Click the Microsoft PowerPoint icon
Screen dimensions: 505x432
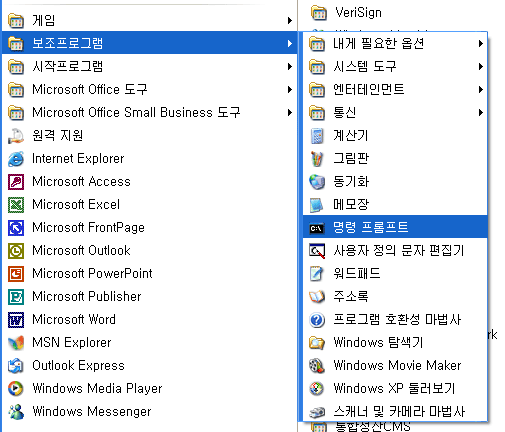coord(16,274)
